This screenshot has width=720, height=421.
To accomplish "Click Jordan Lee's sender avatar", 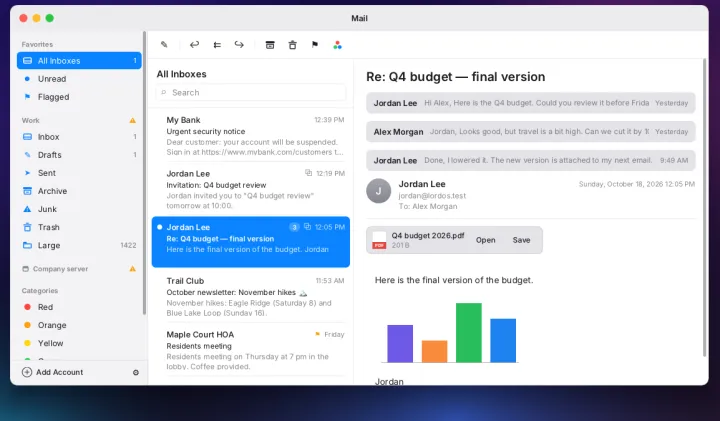I will click(378, 191).
